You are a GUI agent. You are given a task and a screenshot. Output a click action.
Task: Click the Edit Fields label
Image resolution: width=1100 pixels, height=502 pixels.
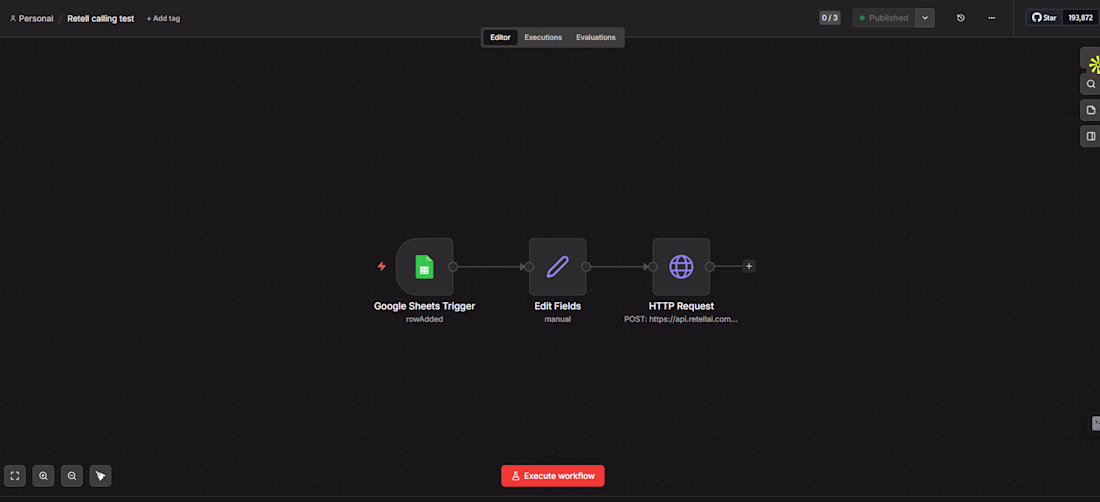click(x=558, y=306)
